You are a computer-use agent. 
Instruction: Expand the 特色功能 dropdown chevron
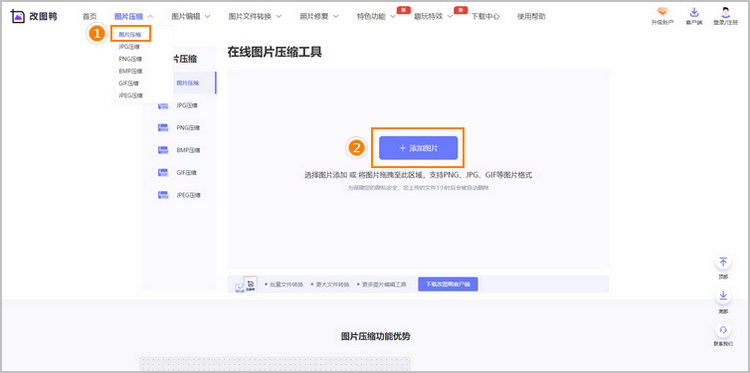[x=392, y=17]
